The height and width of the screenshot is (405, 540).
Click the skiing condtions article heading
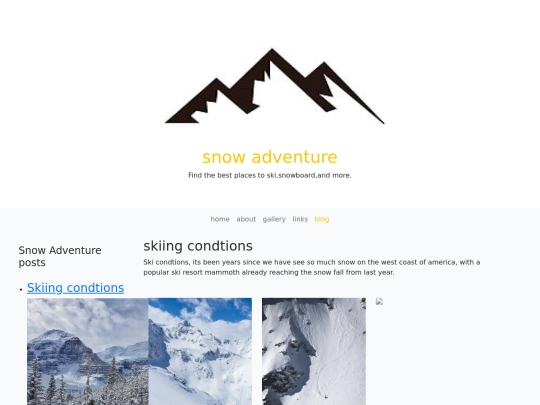pyautogui.click(x=198, y=246)
